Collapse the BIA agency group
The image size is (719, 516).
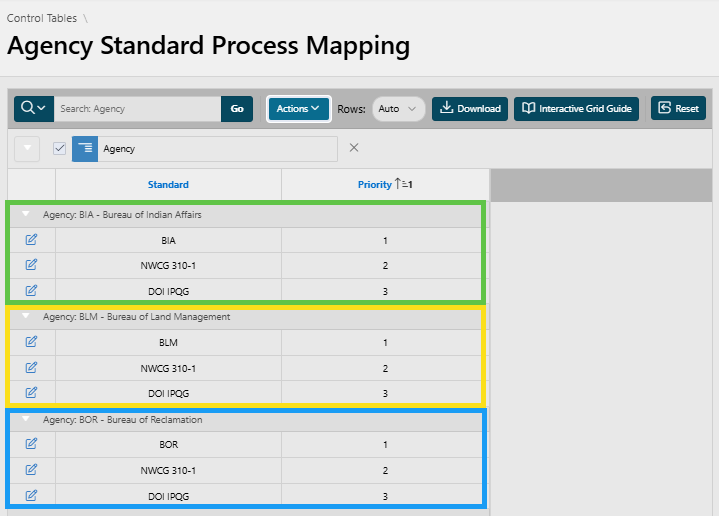coord(26,215)
